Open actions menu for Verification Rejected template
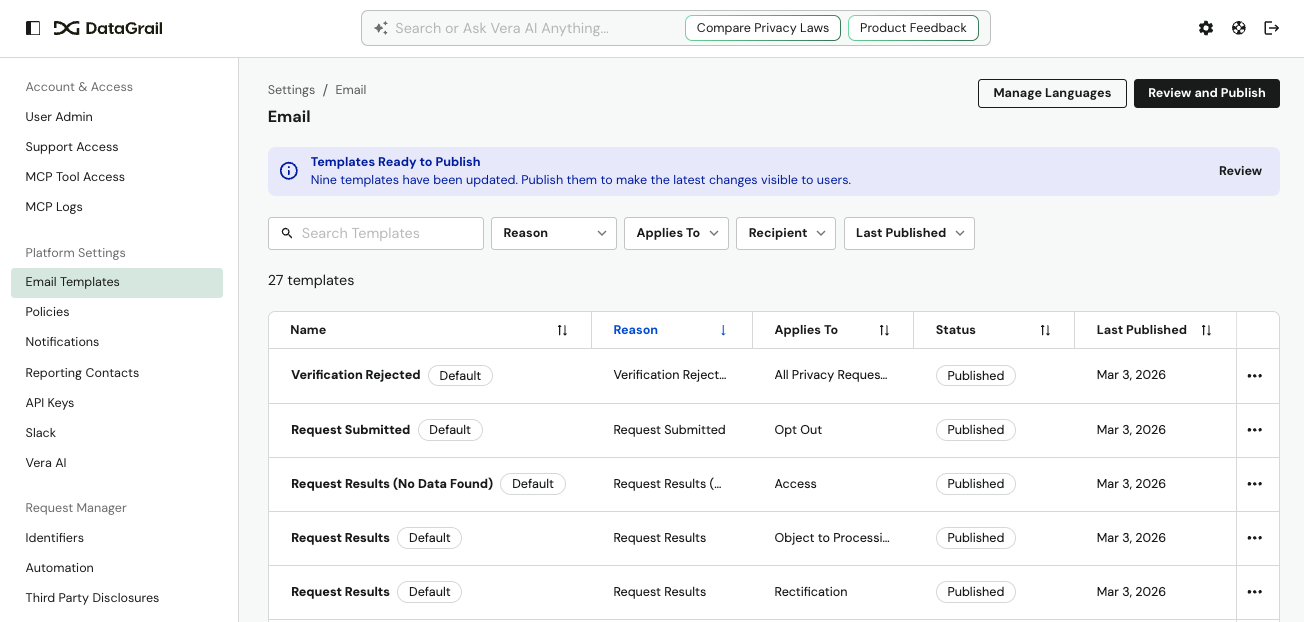The width and height of the screenshot is (1304, 622). click(x=1255, y=375)
